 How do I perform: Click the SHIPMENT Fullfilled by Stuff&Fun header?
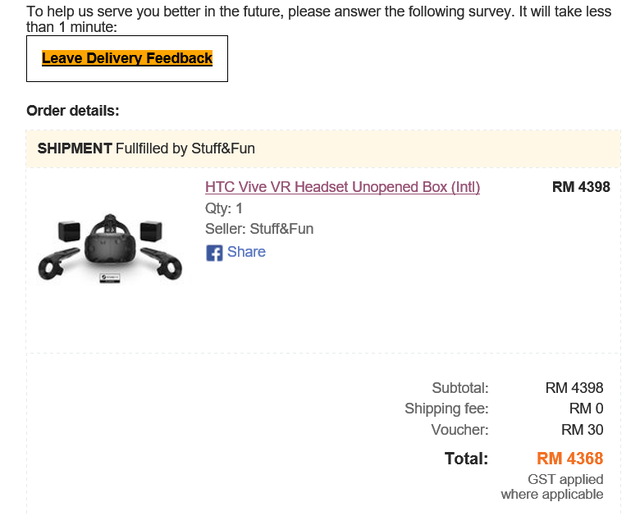coord(146,148)
